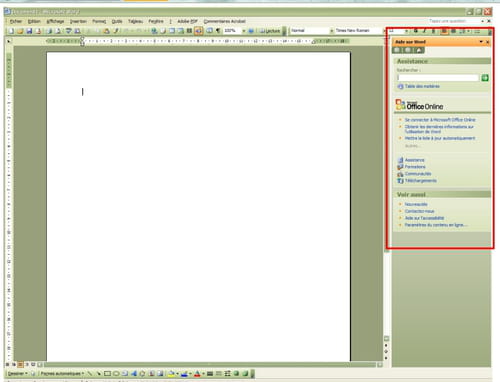Image resolution: width=500 pixels, height=382 pixels.
Task: Click the Home icon in help pane
Action: [419, 50]
